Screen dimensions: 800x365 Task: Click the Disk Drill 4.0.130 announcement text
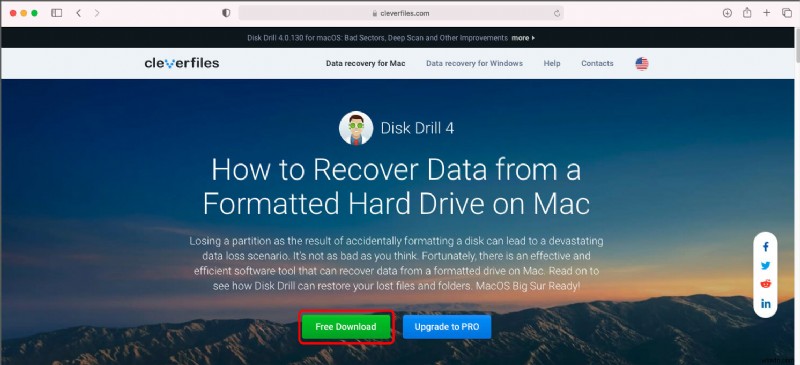click(378, 38)
